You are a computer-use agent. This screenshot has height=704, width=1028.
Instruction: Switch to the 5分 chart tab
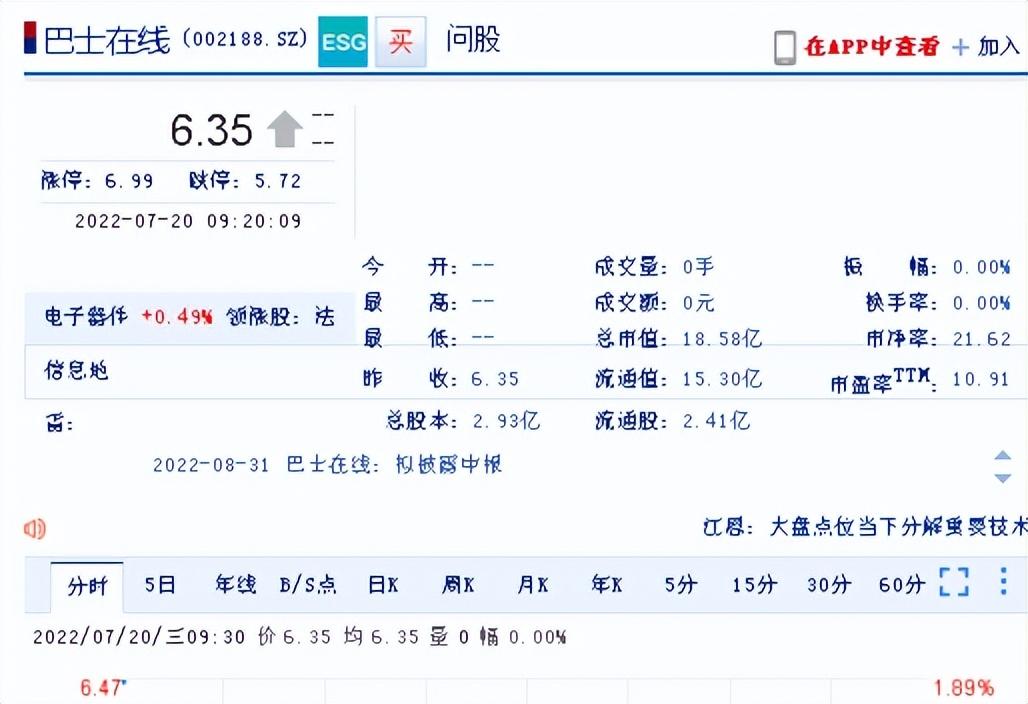681,584
